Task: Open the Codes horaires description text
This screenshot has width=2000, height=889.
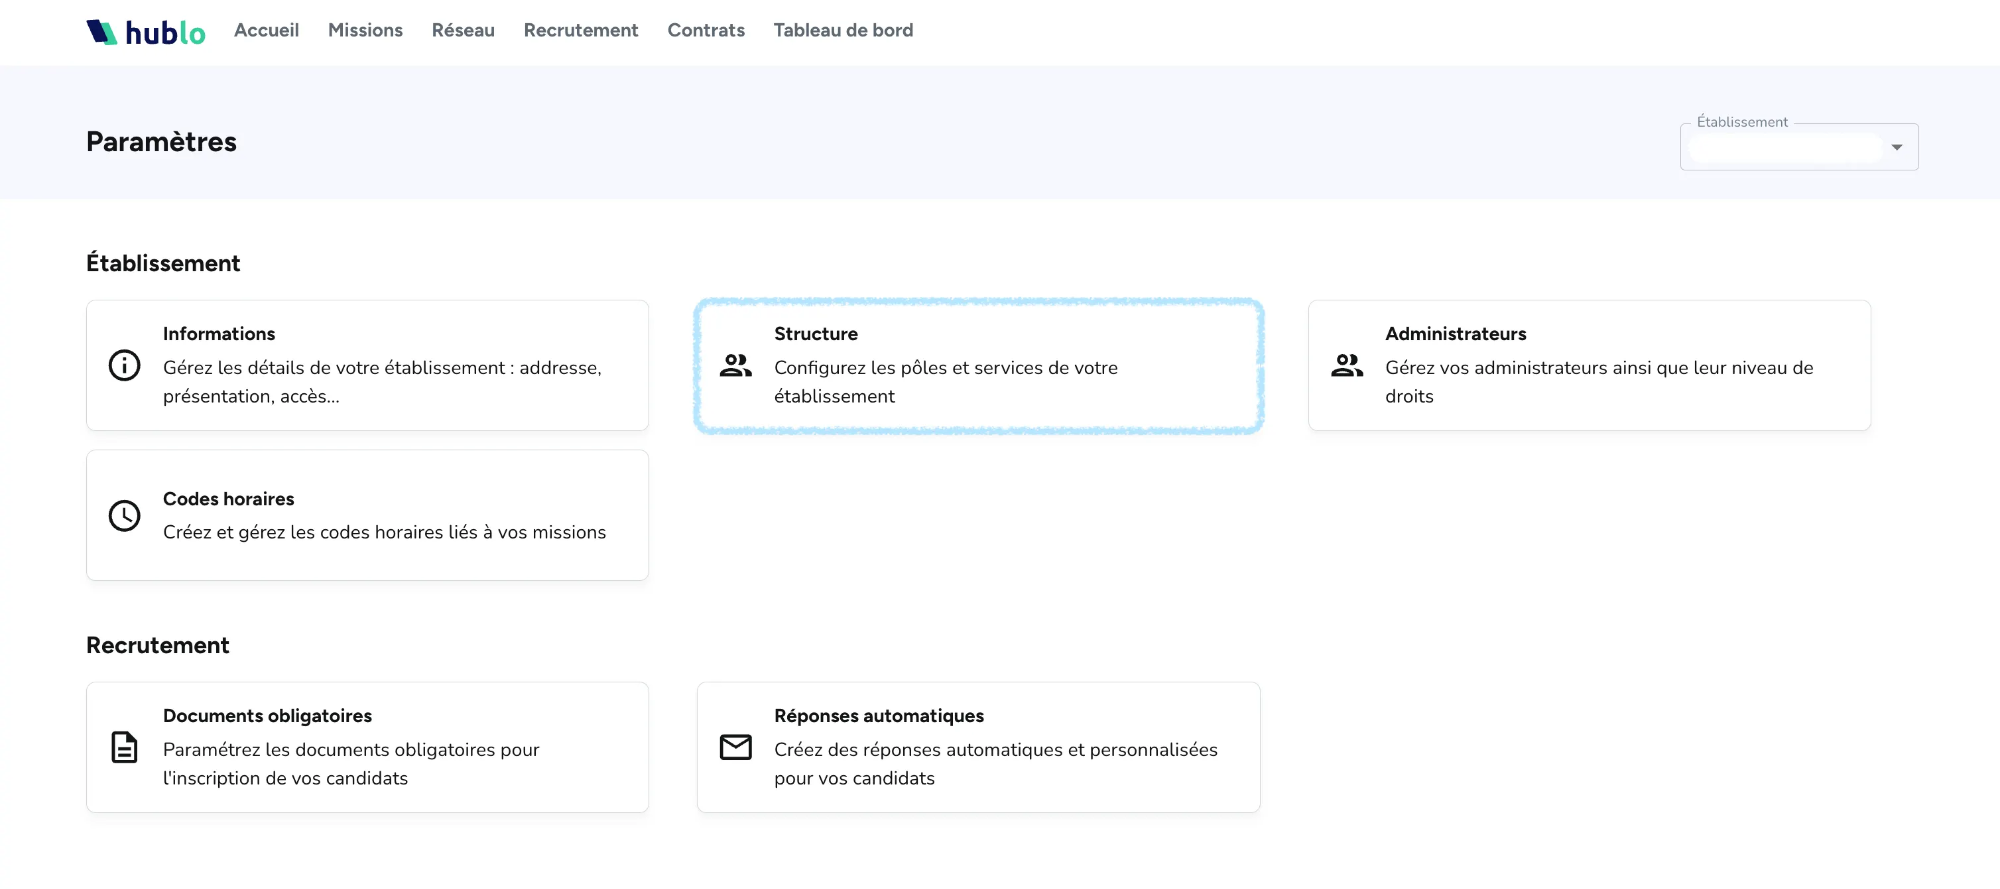Action: point(384,533)
